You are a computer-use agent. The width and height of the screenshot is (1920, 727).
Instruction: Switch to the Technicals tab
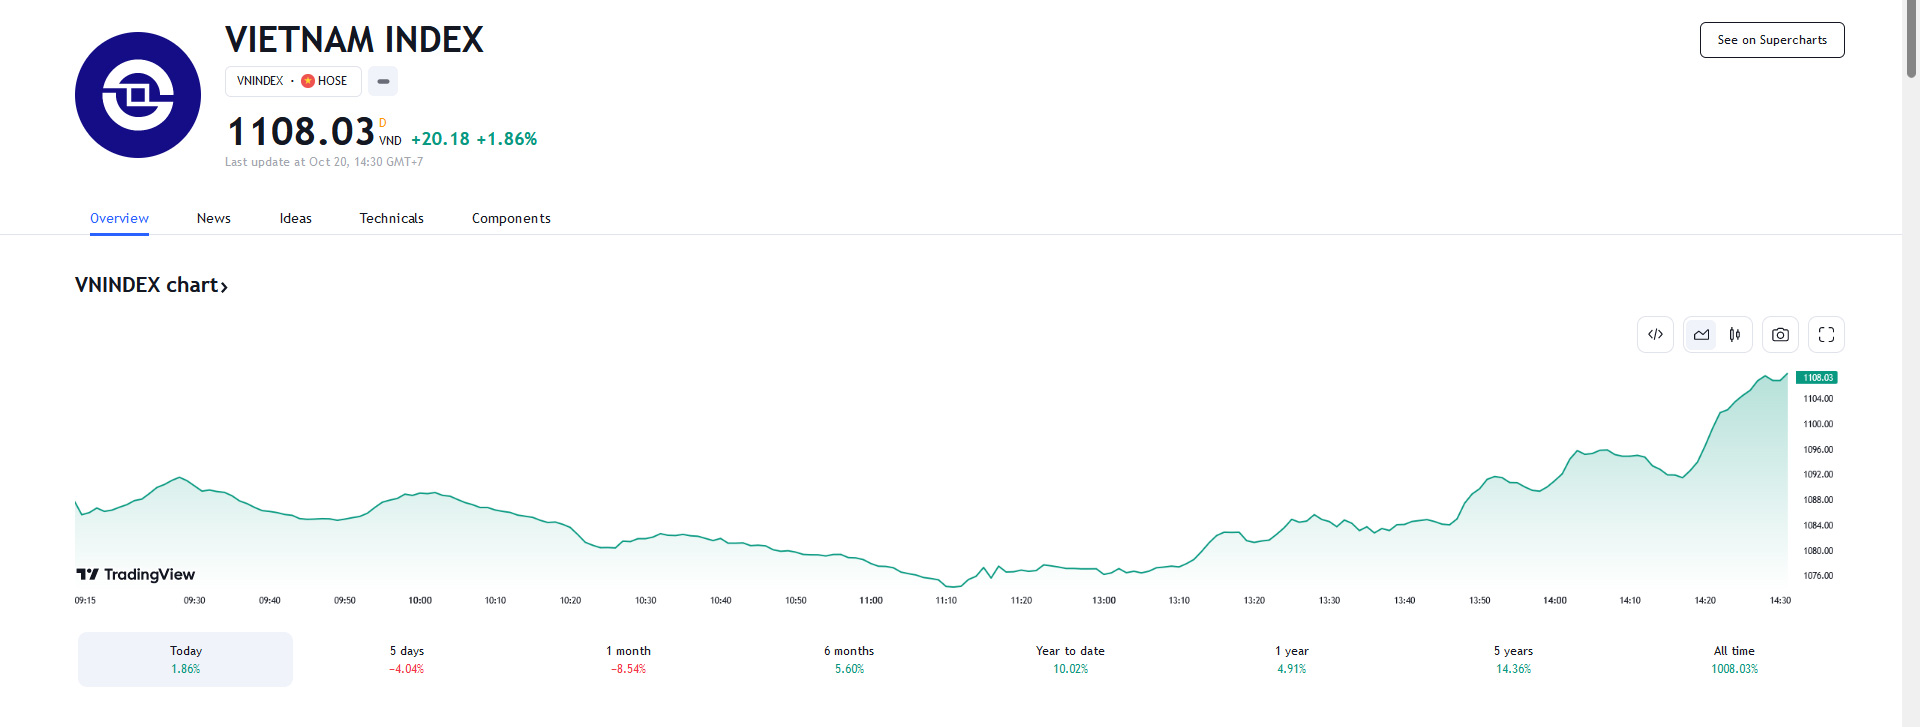pos(392,218)
